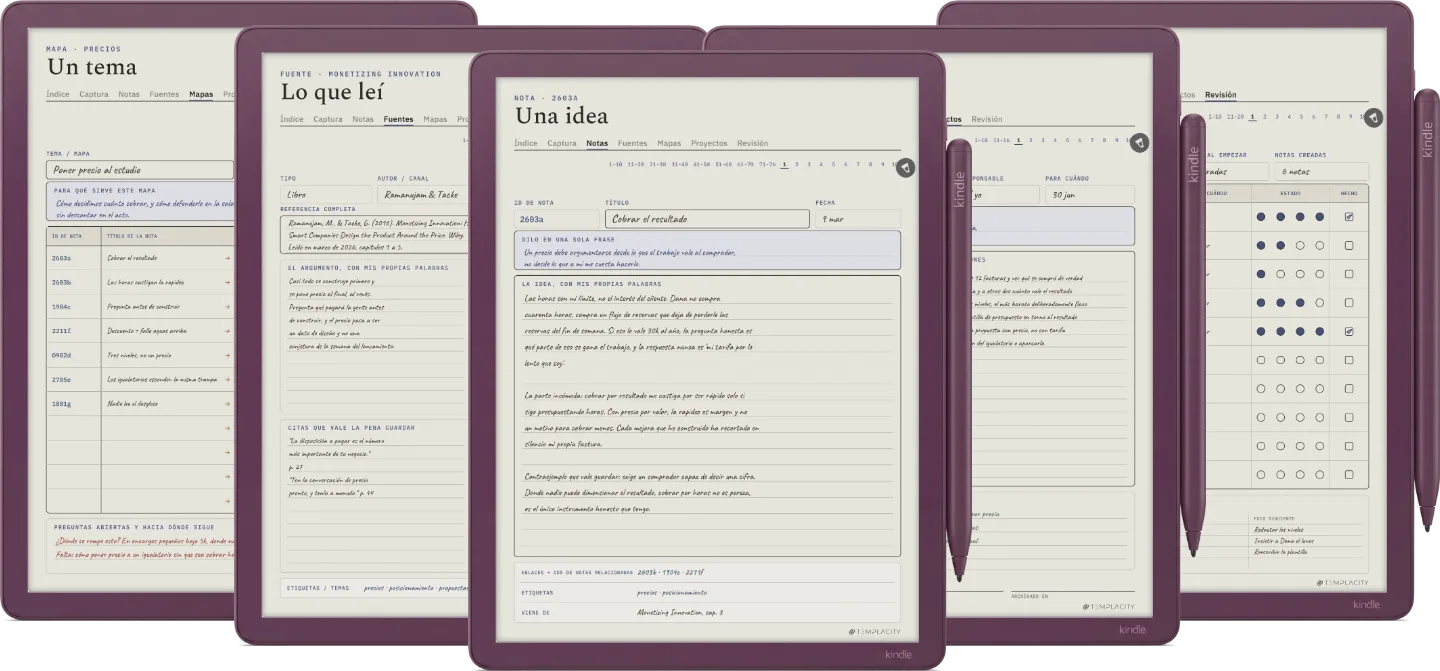Open Proyectos tab on Una idea page
This screenshot has width=1440, height=671.
709,143
